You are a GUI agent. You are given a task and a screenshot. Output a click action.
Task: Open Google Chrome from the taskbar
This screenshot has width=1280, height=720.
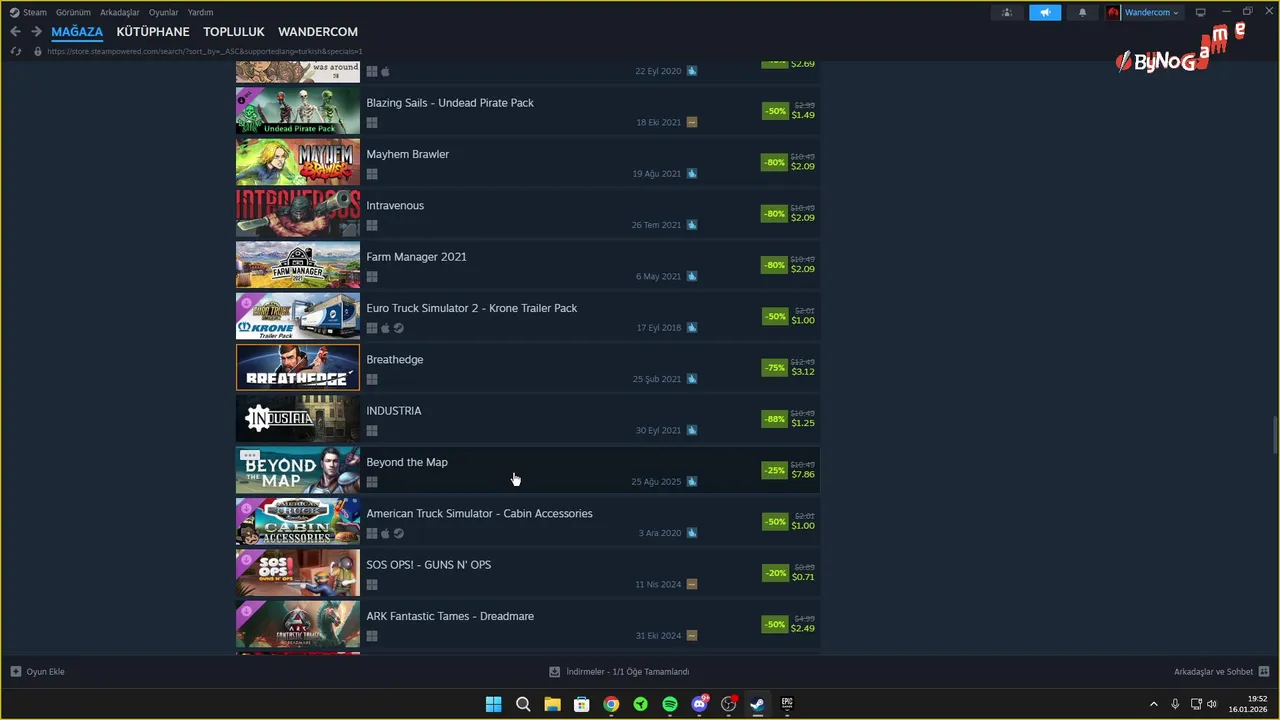pos(611,704)
